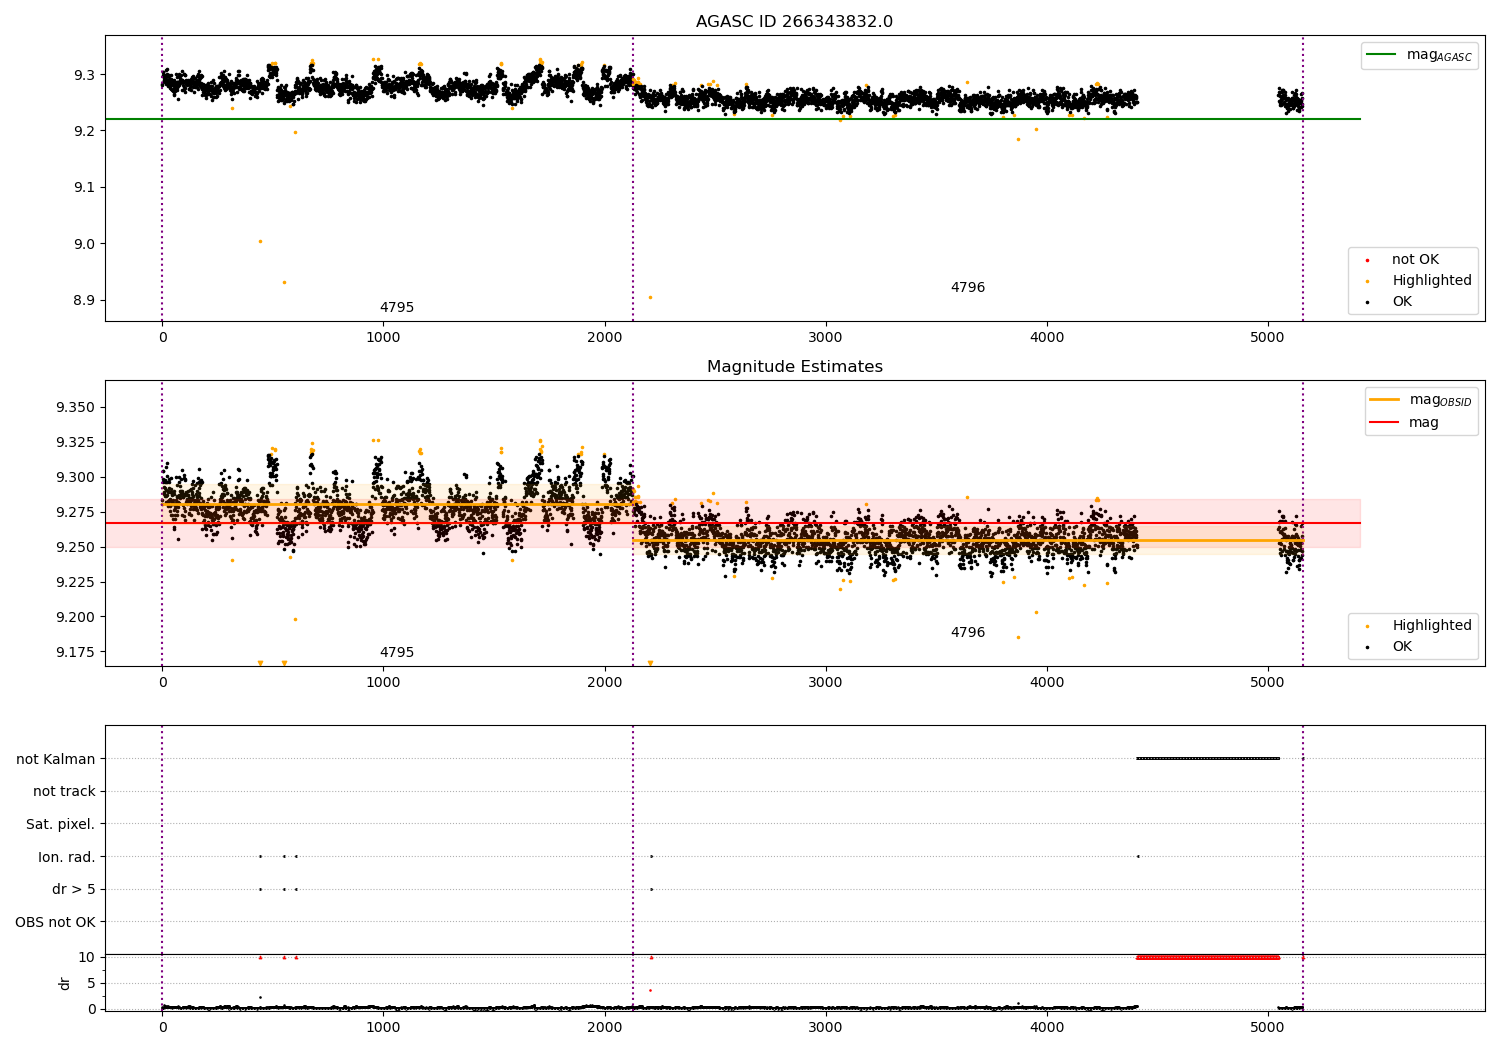Click the 'not Kalman' axis label
The image size is (1500, 1050).
56,759
